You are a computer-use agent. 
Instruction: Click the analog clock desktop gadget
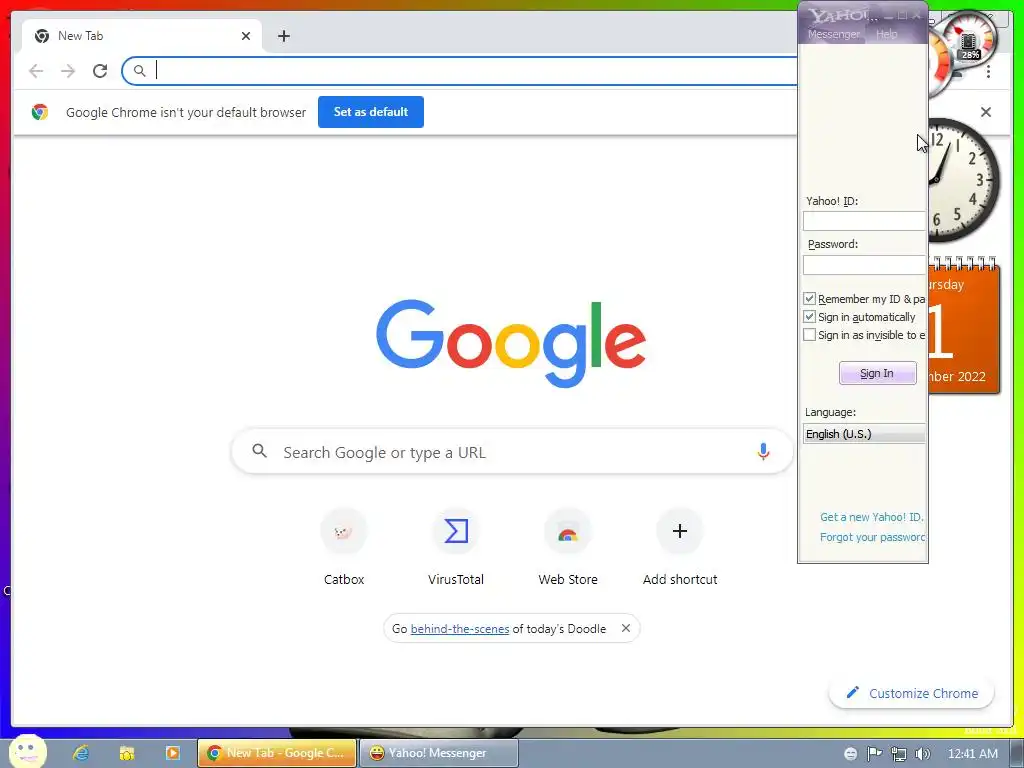click(x=964, y=180)
